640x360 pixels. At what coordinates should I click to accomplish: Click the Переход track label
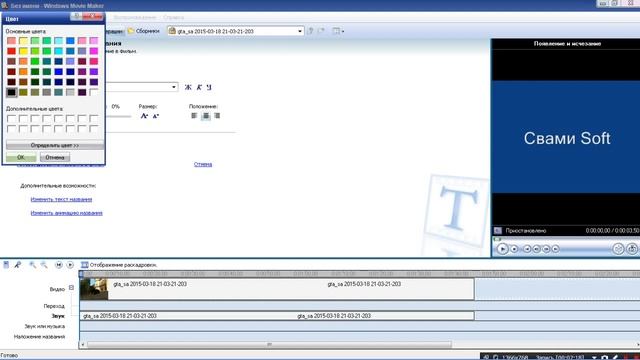tap(54, 306)
